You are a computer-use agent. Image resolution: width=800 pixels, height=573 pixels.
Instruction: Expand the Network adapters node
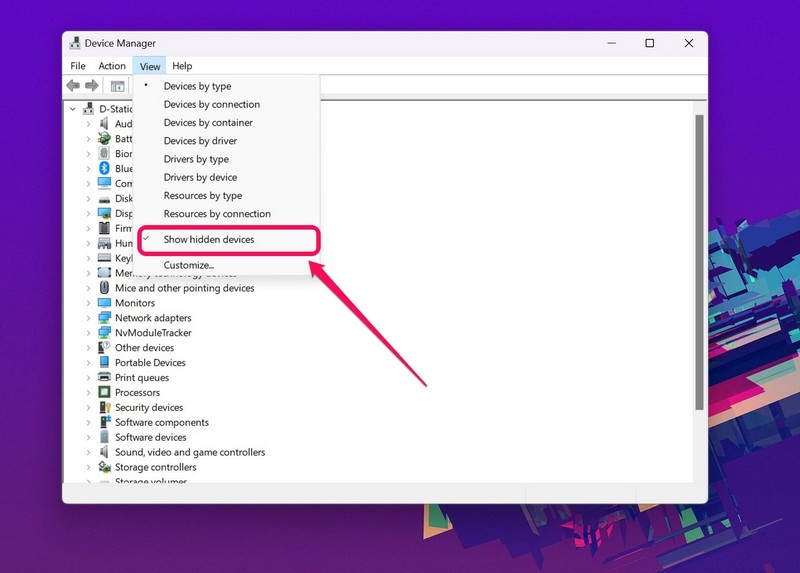click(x=88, y=318)
